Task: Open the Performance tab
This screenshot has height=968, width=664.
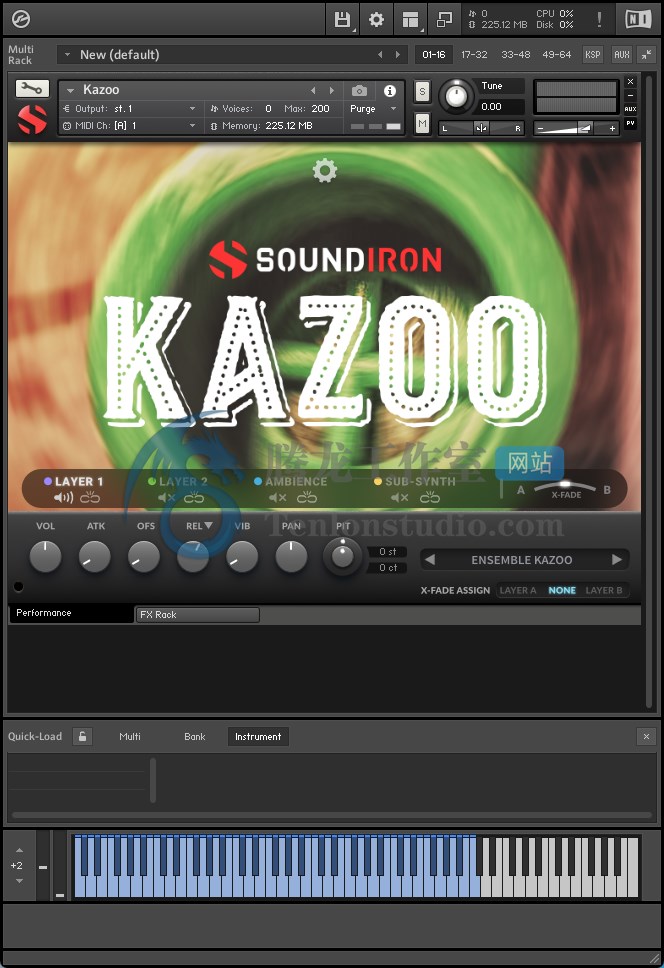Action: [x=71, y=613]
